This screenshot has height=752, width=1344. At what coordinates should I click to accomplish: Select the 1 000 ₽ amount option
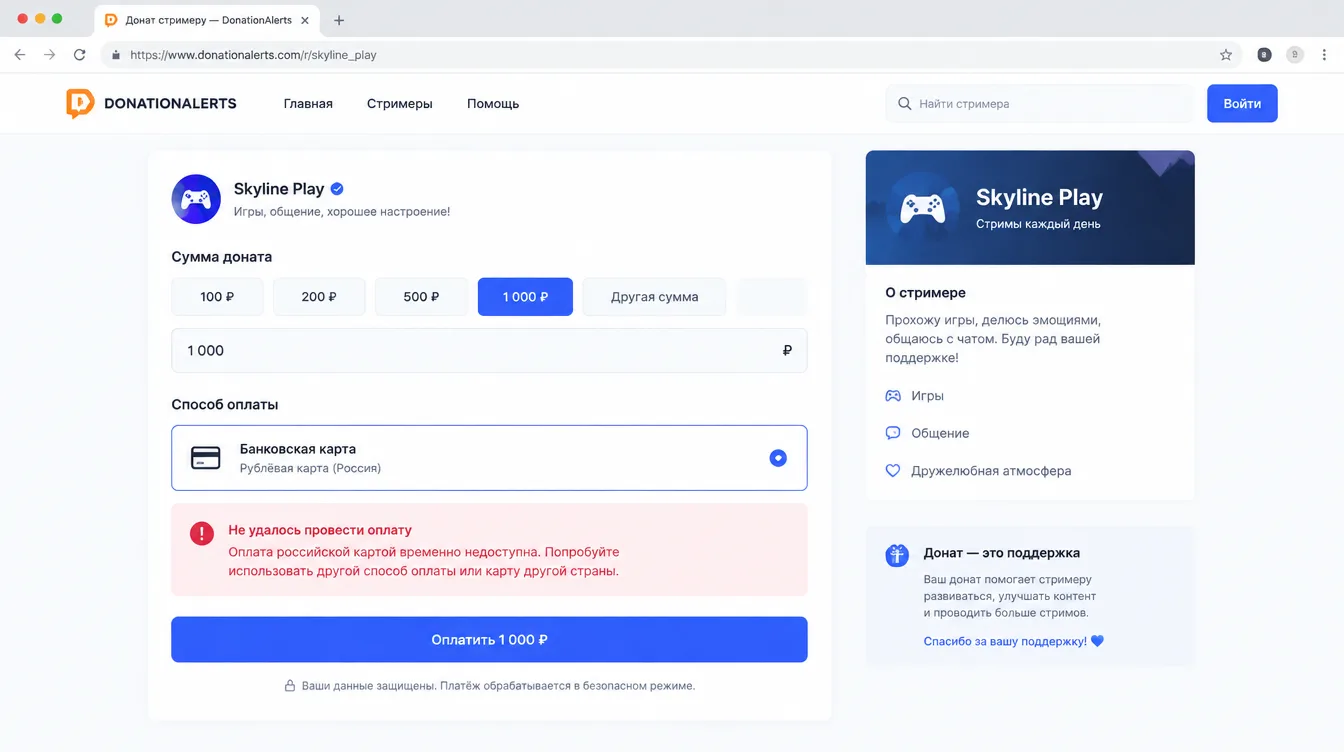tap(525, 297)
